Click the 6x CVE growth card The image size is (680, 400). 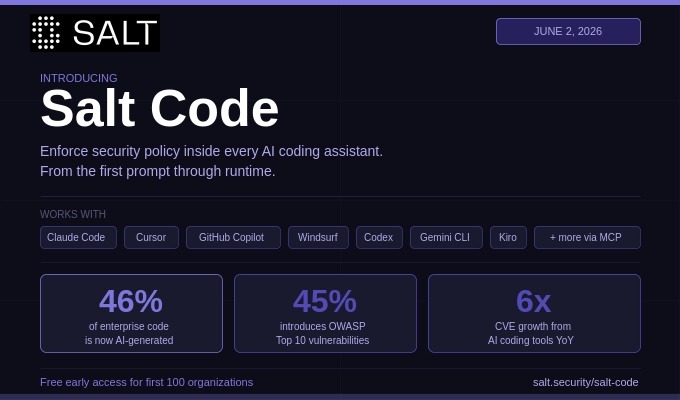(x=534, y=313)
